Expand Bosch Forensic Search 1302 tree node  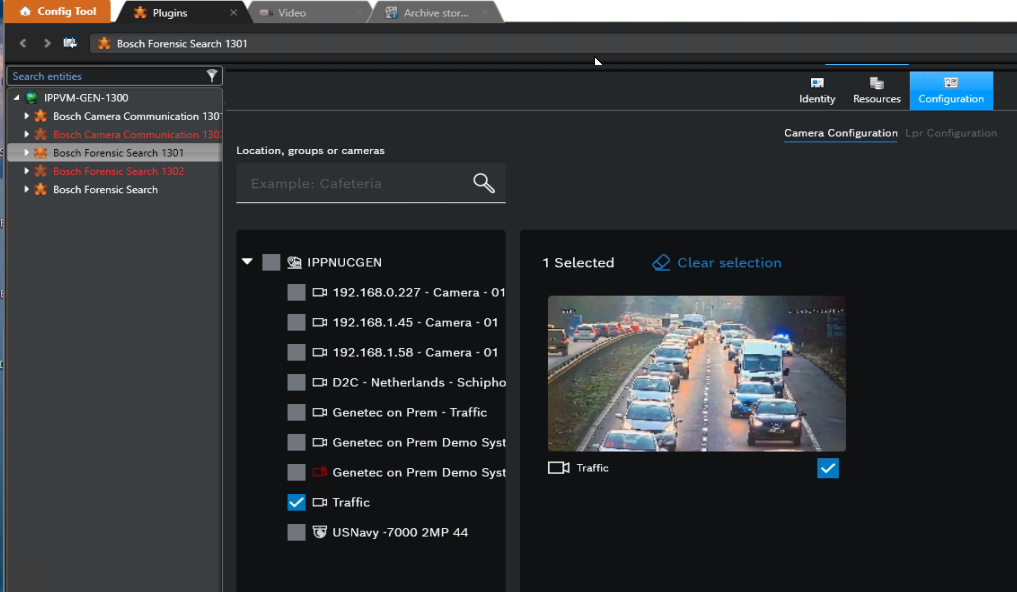[27, 171]
